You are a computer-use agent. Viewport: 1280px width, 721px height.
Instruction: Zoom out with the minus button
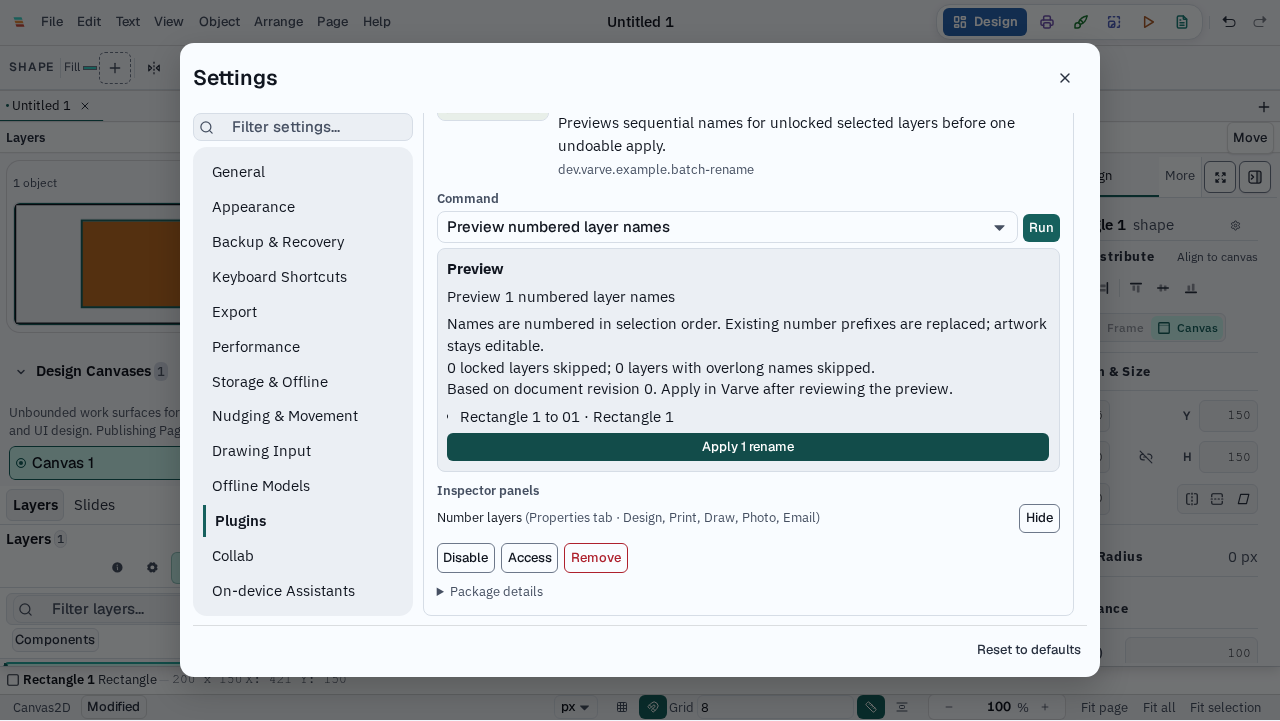coord(949,707)
